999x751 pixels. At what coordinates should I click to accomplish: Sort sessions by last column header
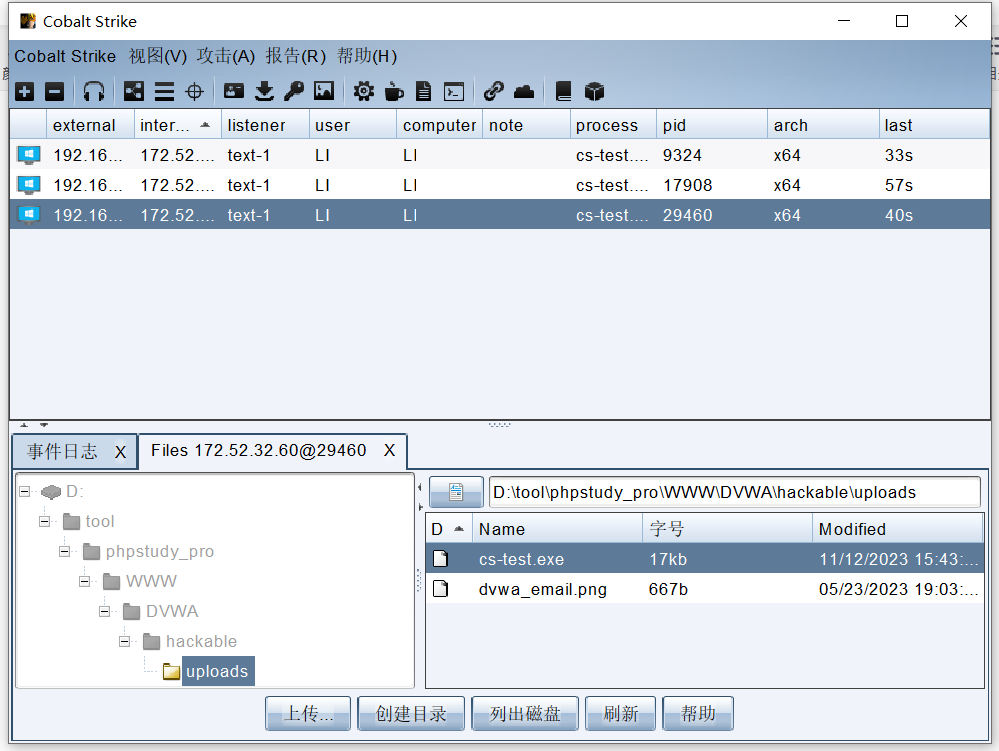pos(934,125)
